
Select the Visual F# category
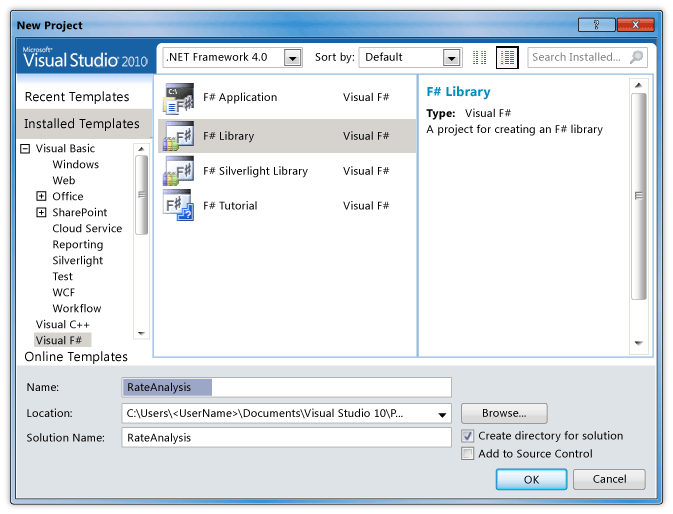(63, 340)
